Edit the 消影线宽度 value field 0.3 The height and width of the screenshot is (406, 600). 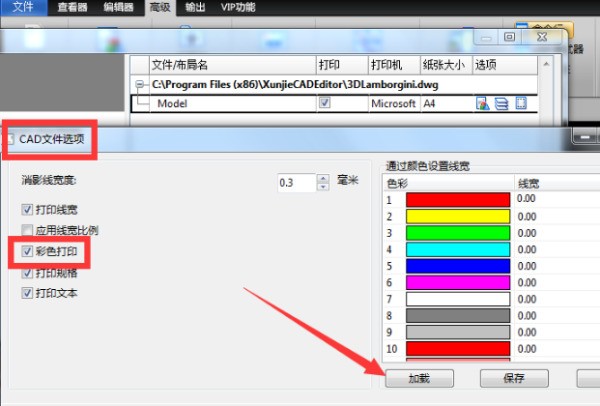point(297,183)
